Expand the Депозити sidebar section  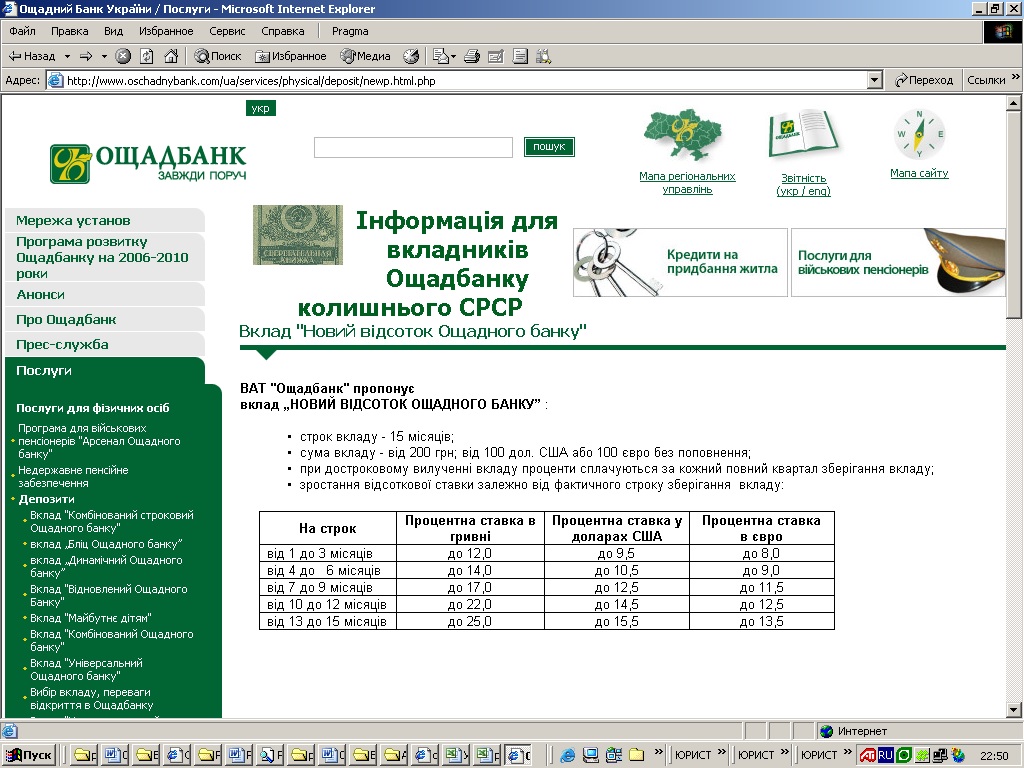click(46, 499)
